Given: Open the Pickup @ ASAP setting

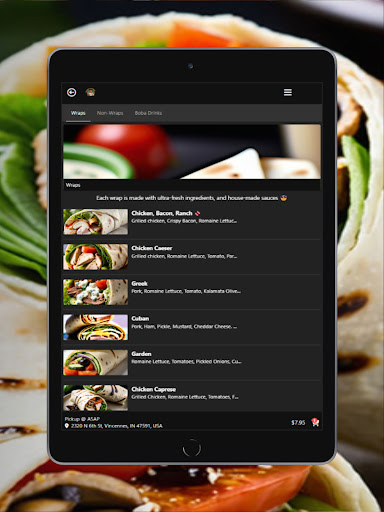Looking at the screenshot, I should click(x=82, y=419).
